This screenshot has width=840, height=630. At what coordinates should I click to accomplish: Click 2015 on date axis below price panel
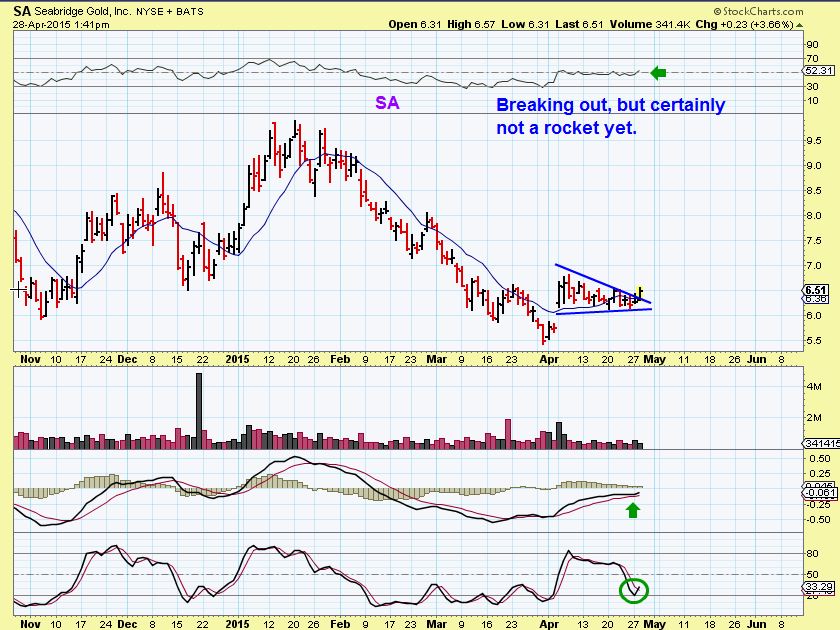pos(237,359)
